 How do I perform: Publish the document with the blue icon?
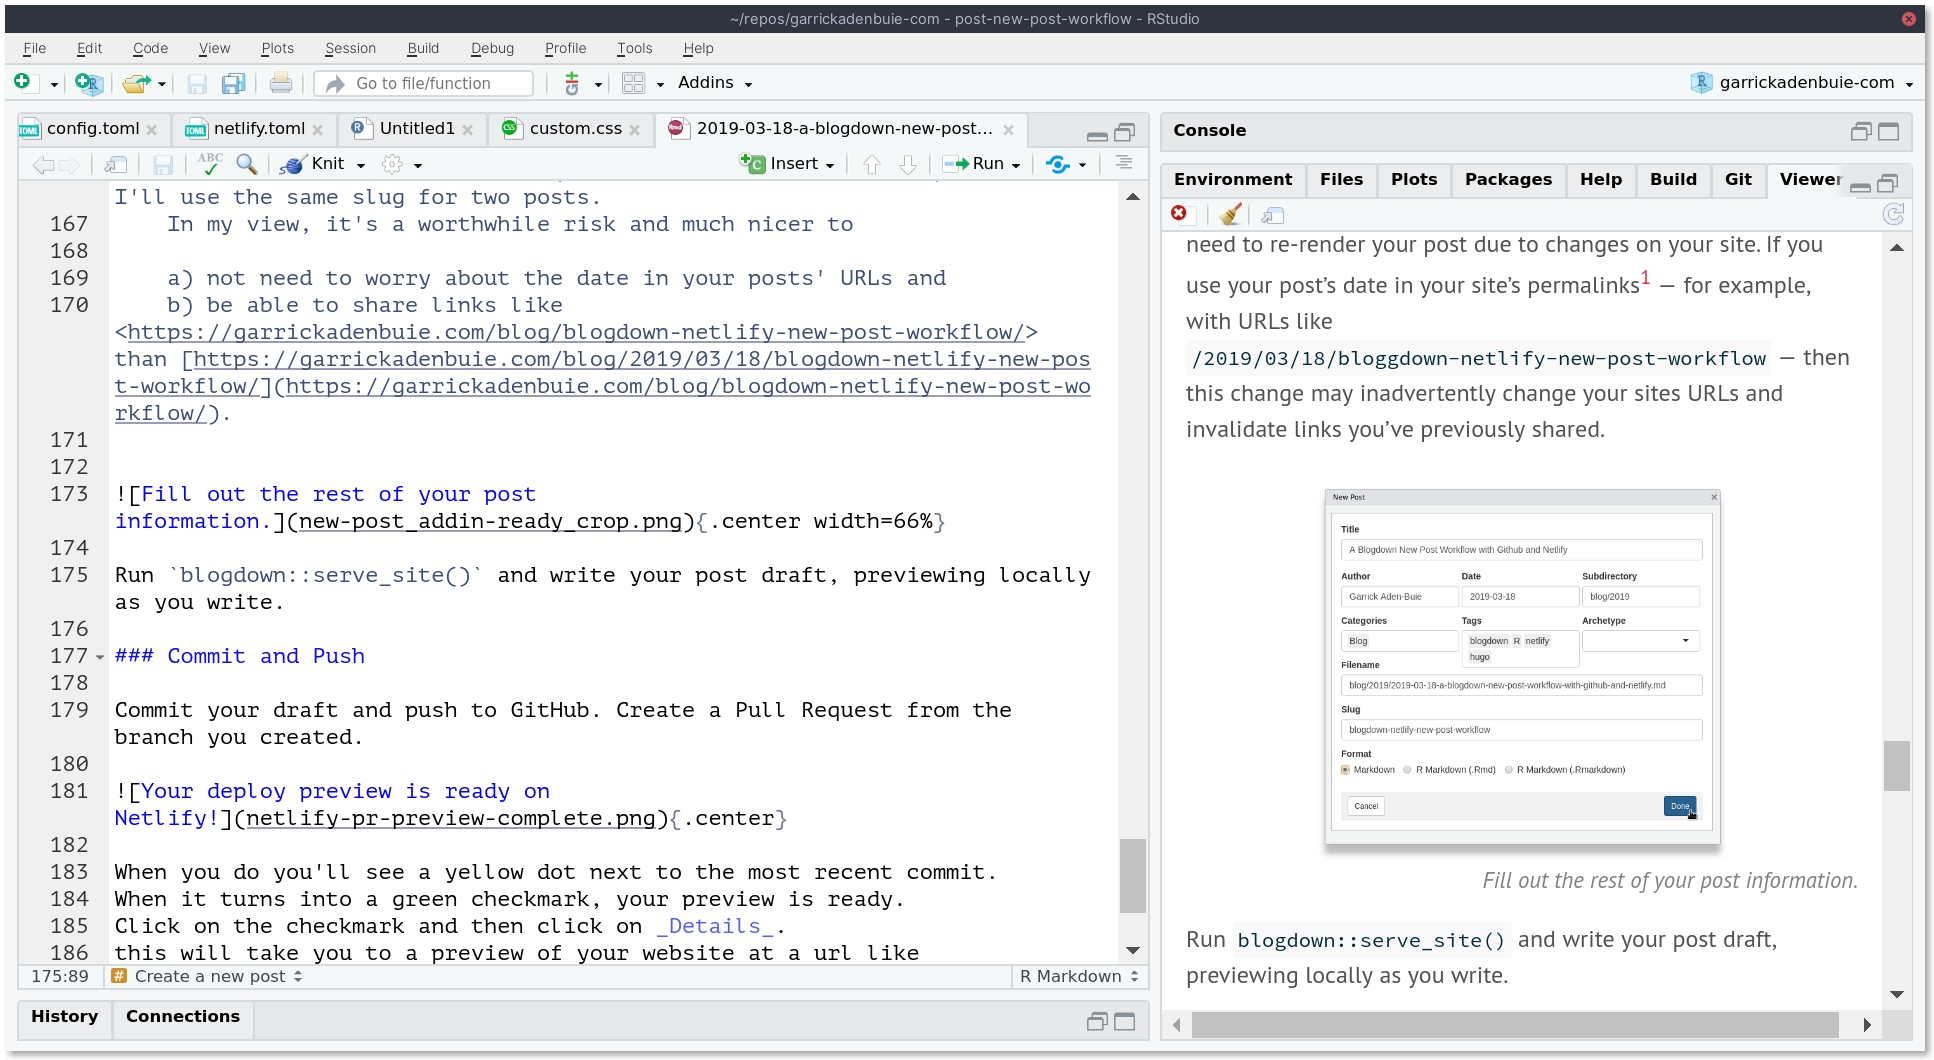click(1057, 164)
